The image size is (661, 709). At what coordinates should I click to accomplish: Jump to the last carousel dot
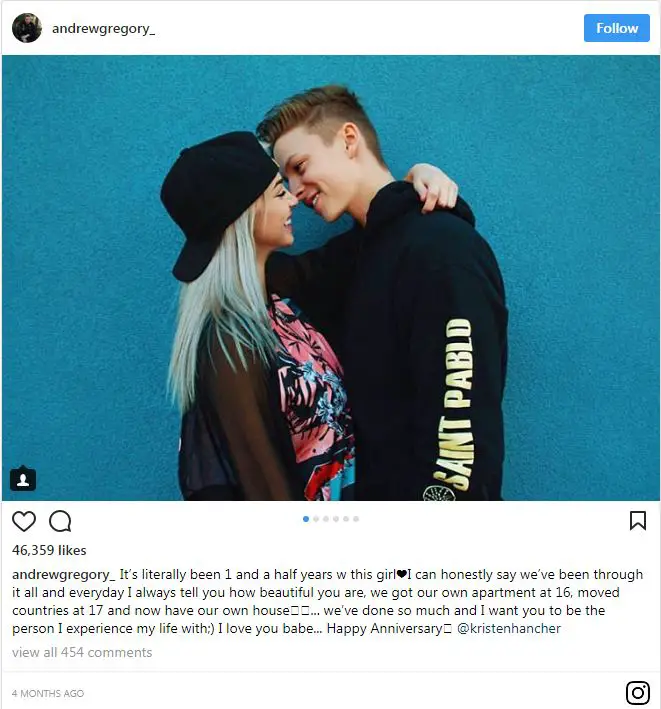point(356,519)
